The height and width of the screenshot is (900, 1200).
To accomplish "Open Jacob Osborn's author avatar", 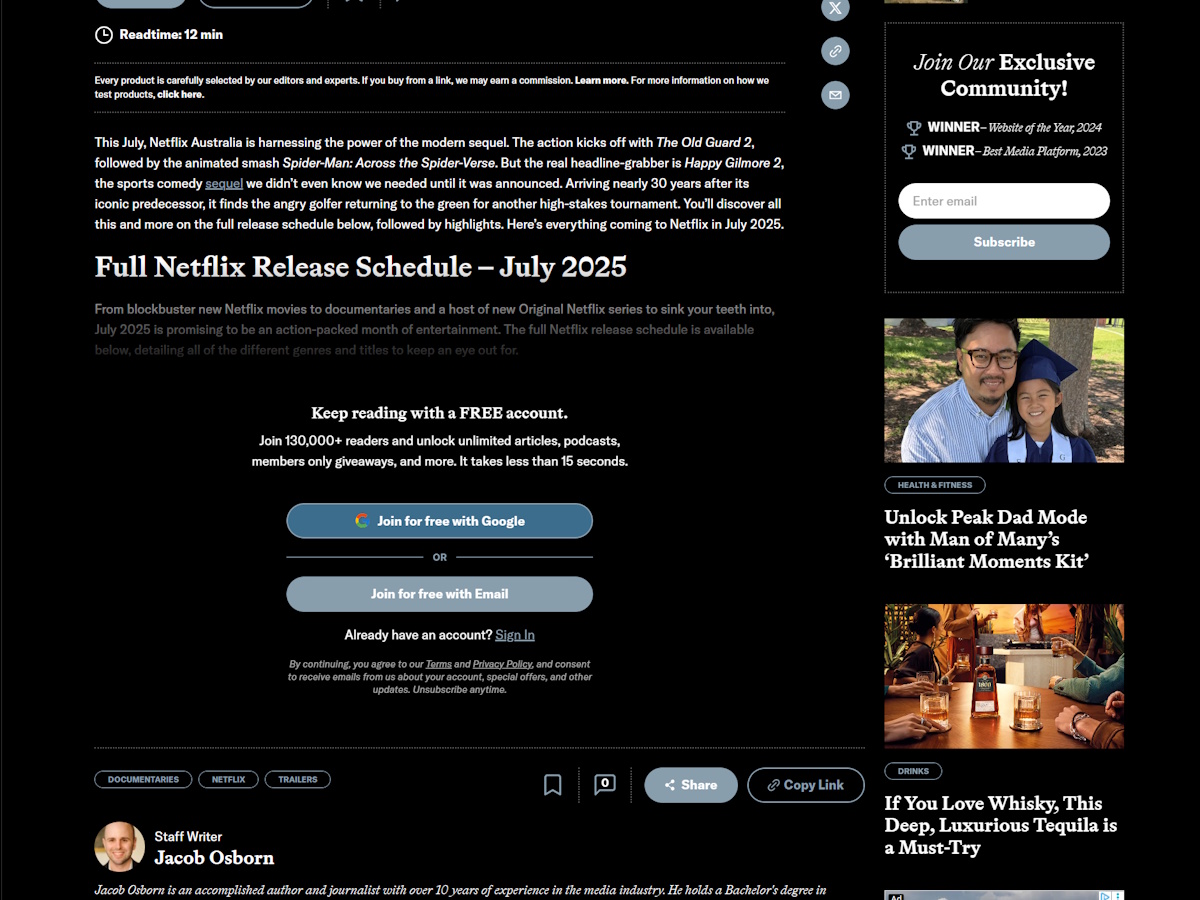I will click(x=120, y=847).
